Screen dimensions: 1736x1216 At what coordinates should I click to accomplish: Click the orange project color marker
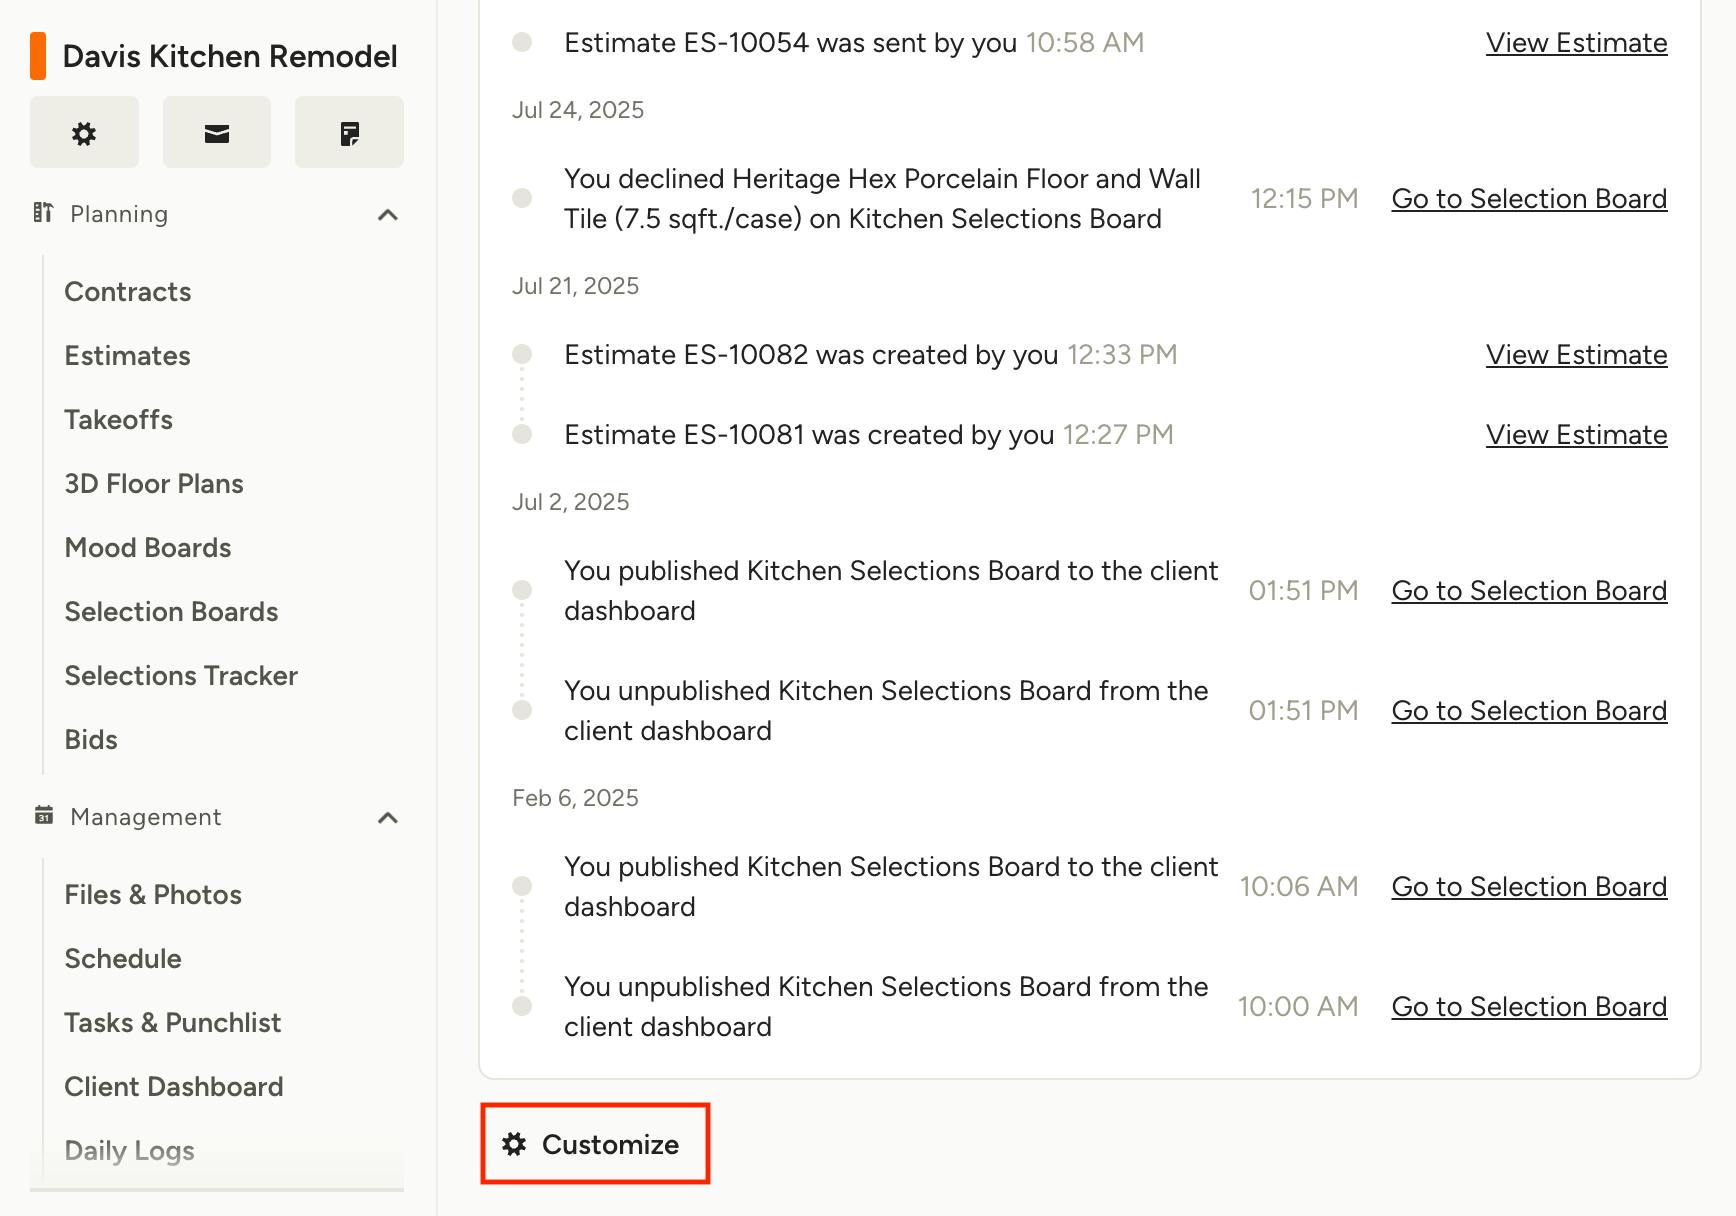tap(38, 56)
